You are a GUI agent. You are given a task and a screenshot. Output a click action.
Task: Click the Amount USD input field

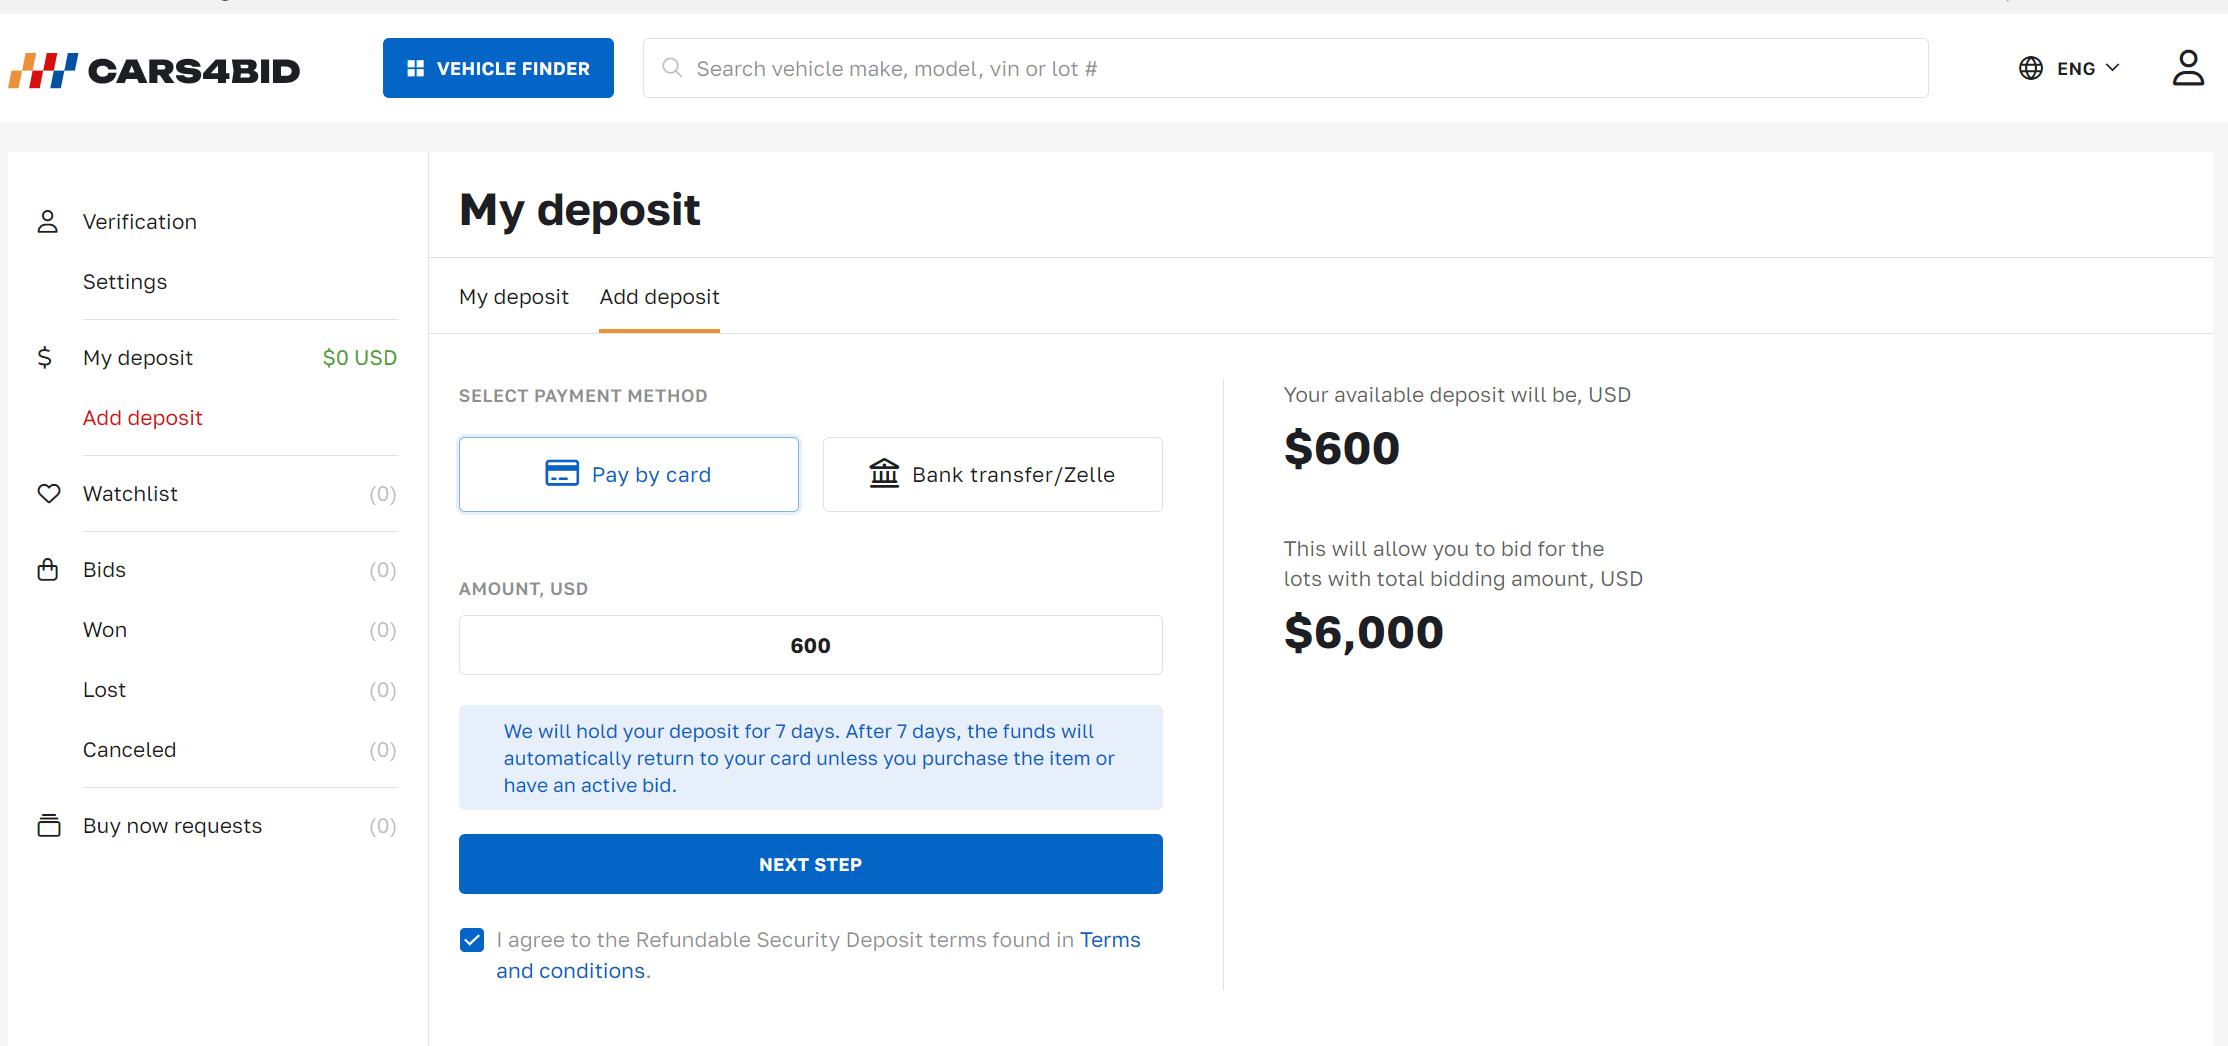[x=811, y=645]
